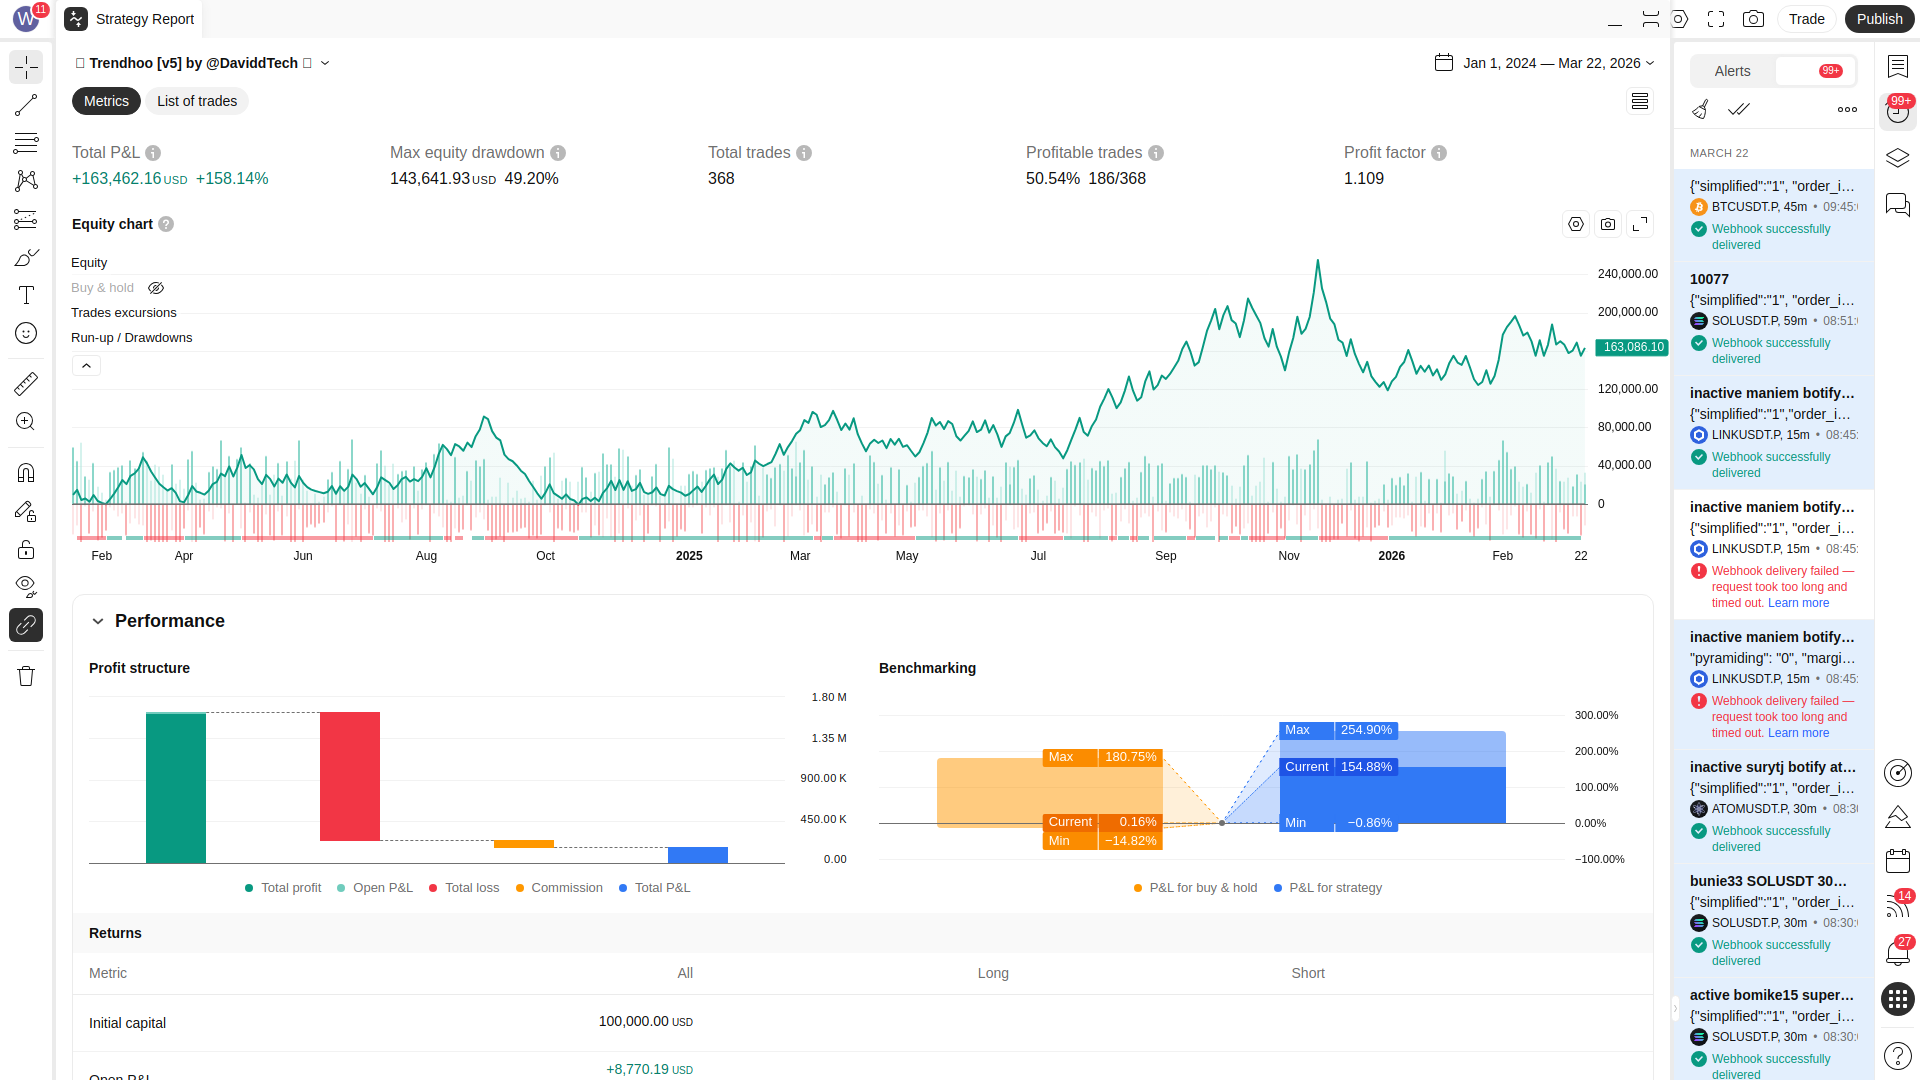The width and height of the screenshot is (1920, 1080).
Task: Toggle lock all drawing tools
Action: click(x=26, y=549)
